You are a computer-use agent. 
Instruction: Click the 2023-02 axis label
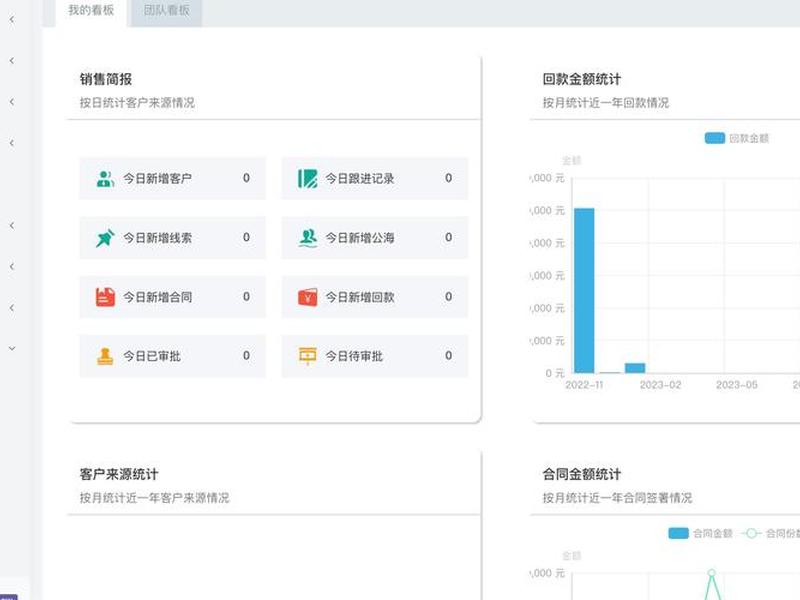point(660,385)
